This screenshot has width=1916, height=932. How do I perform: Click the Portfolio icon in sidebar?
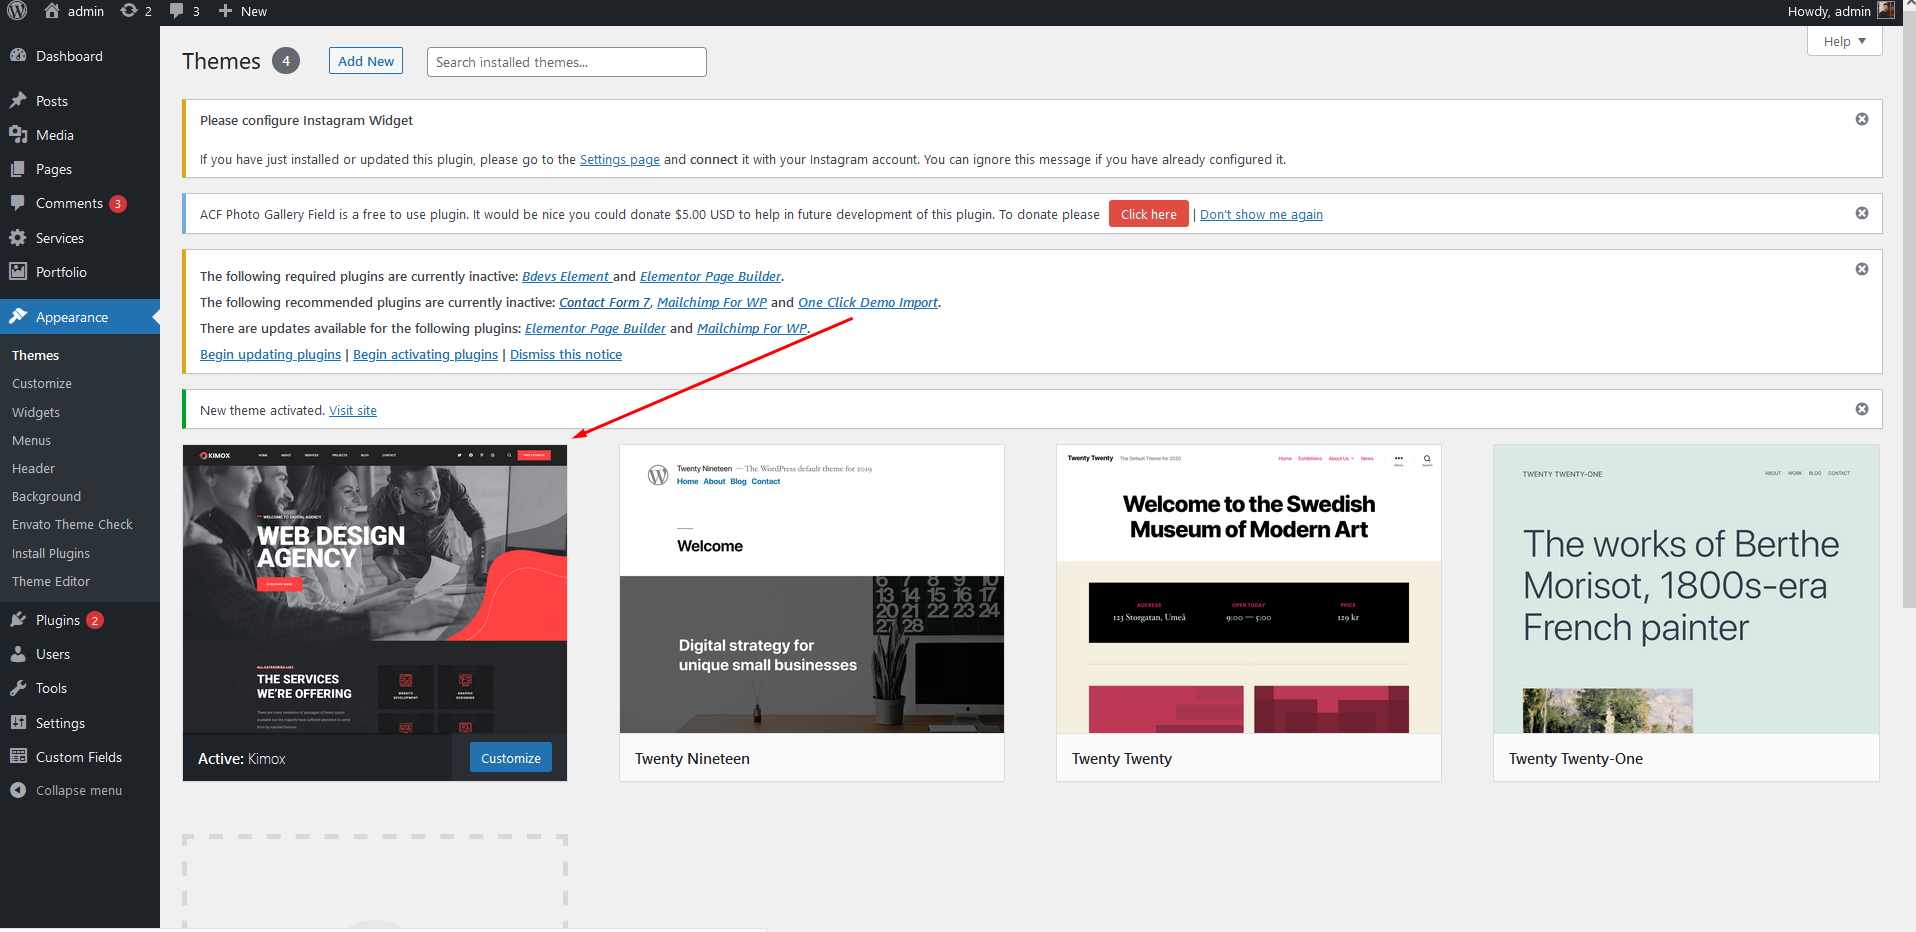18,272
